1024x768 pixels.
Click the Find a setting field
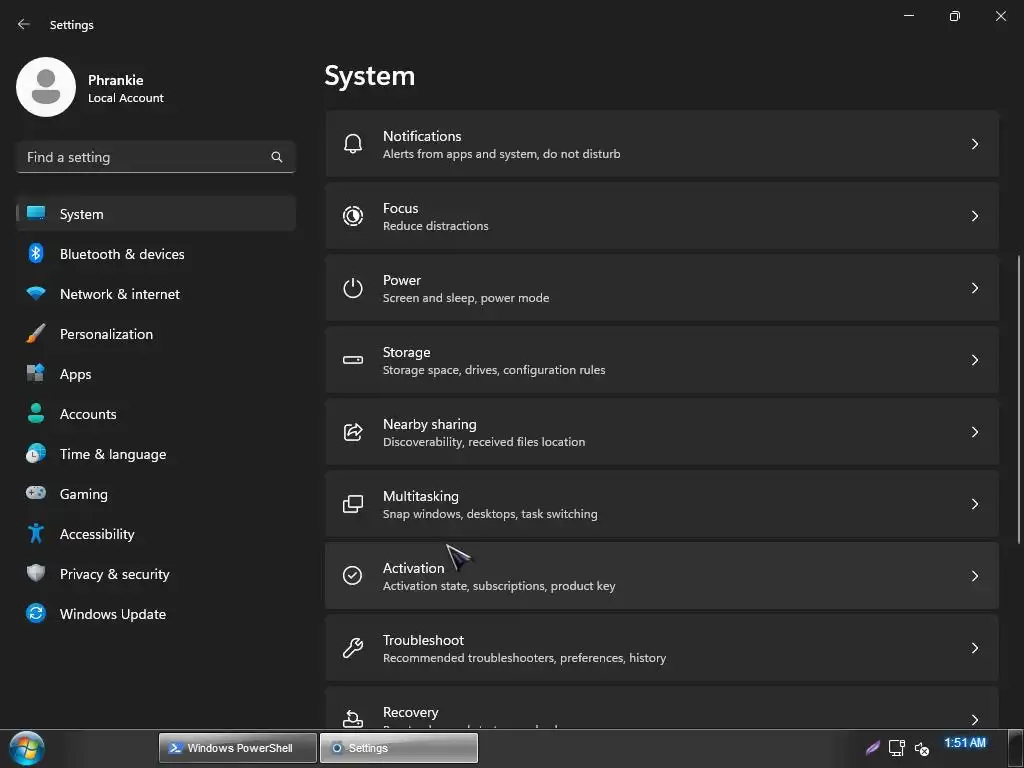pos(145,157)
